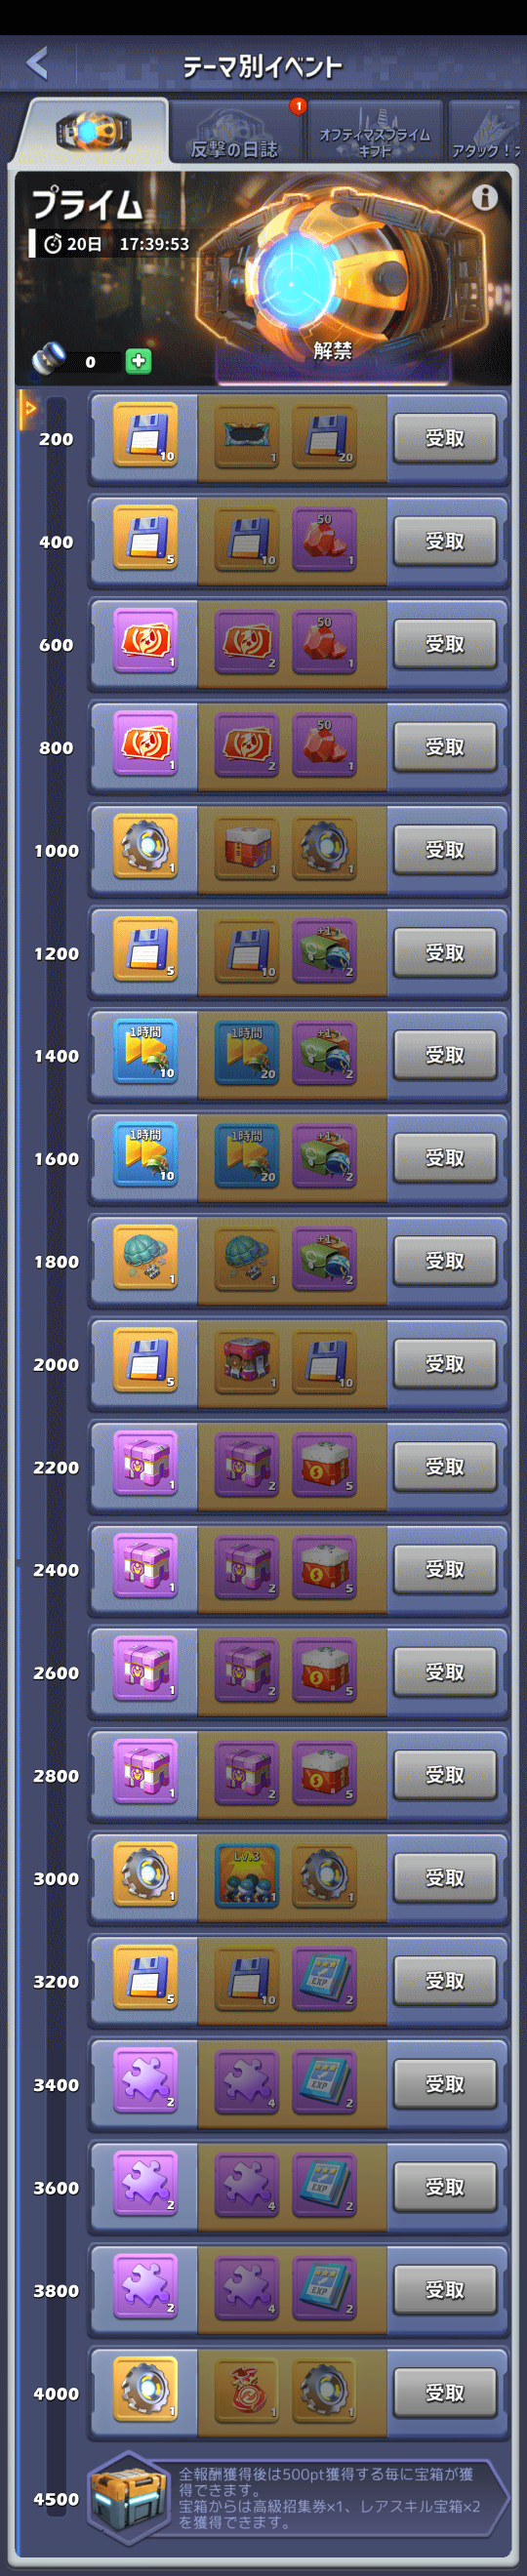Tap the green plus to add currency
Viewport: 527px width, 2576px height.
coord(139,361)
